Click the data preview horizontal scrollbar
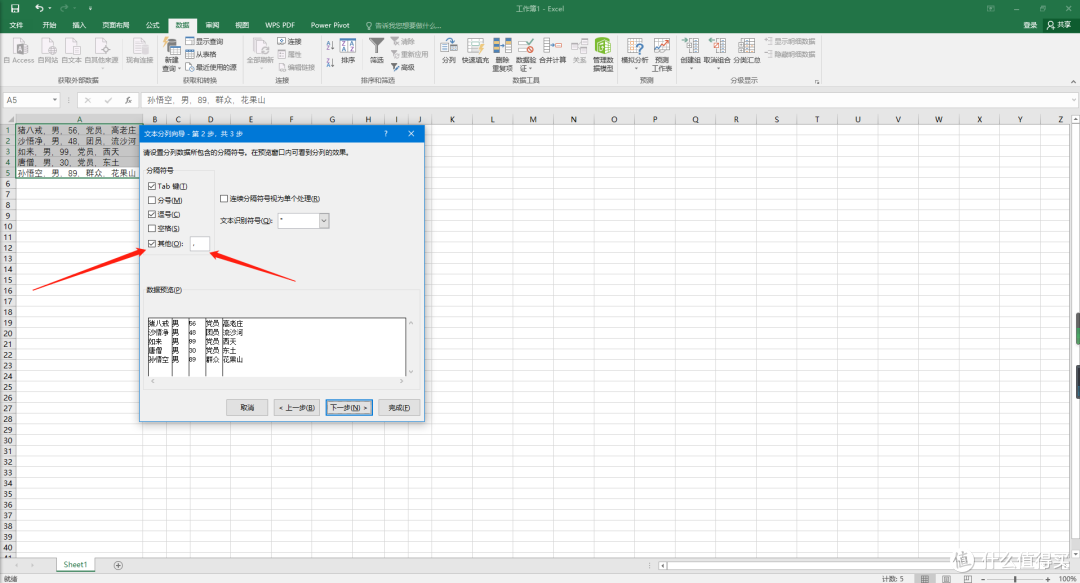1080x583 pixels. tap(277, 380)
